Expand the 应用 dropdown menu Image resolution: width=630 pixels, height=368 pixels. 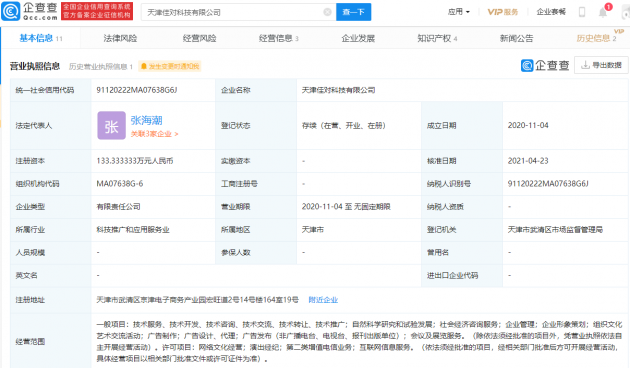pos(459,12)
